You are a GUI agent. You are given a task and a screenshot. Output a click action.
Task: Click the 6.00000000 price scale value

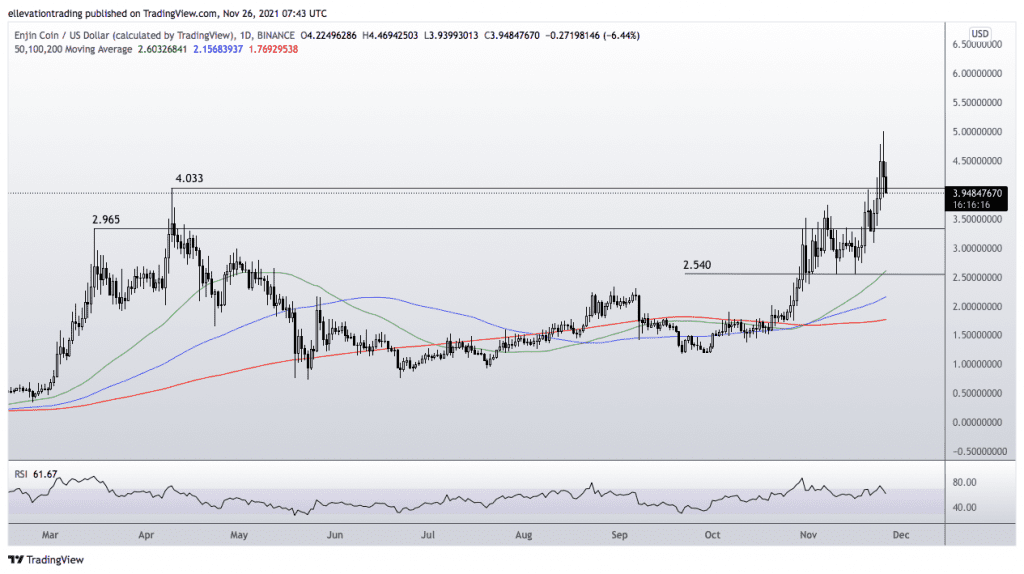(977, 73)
